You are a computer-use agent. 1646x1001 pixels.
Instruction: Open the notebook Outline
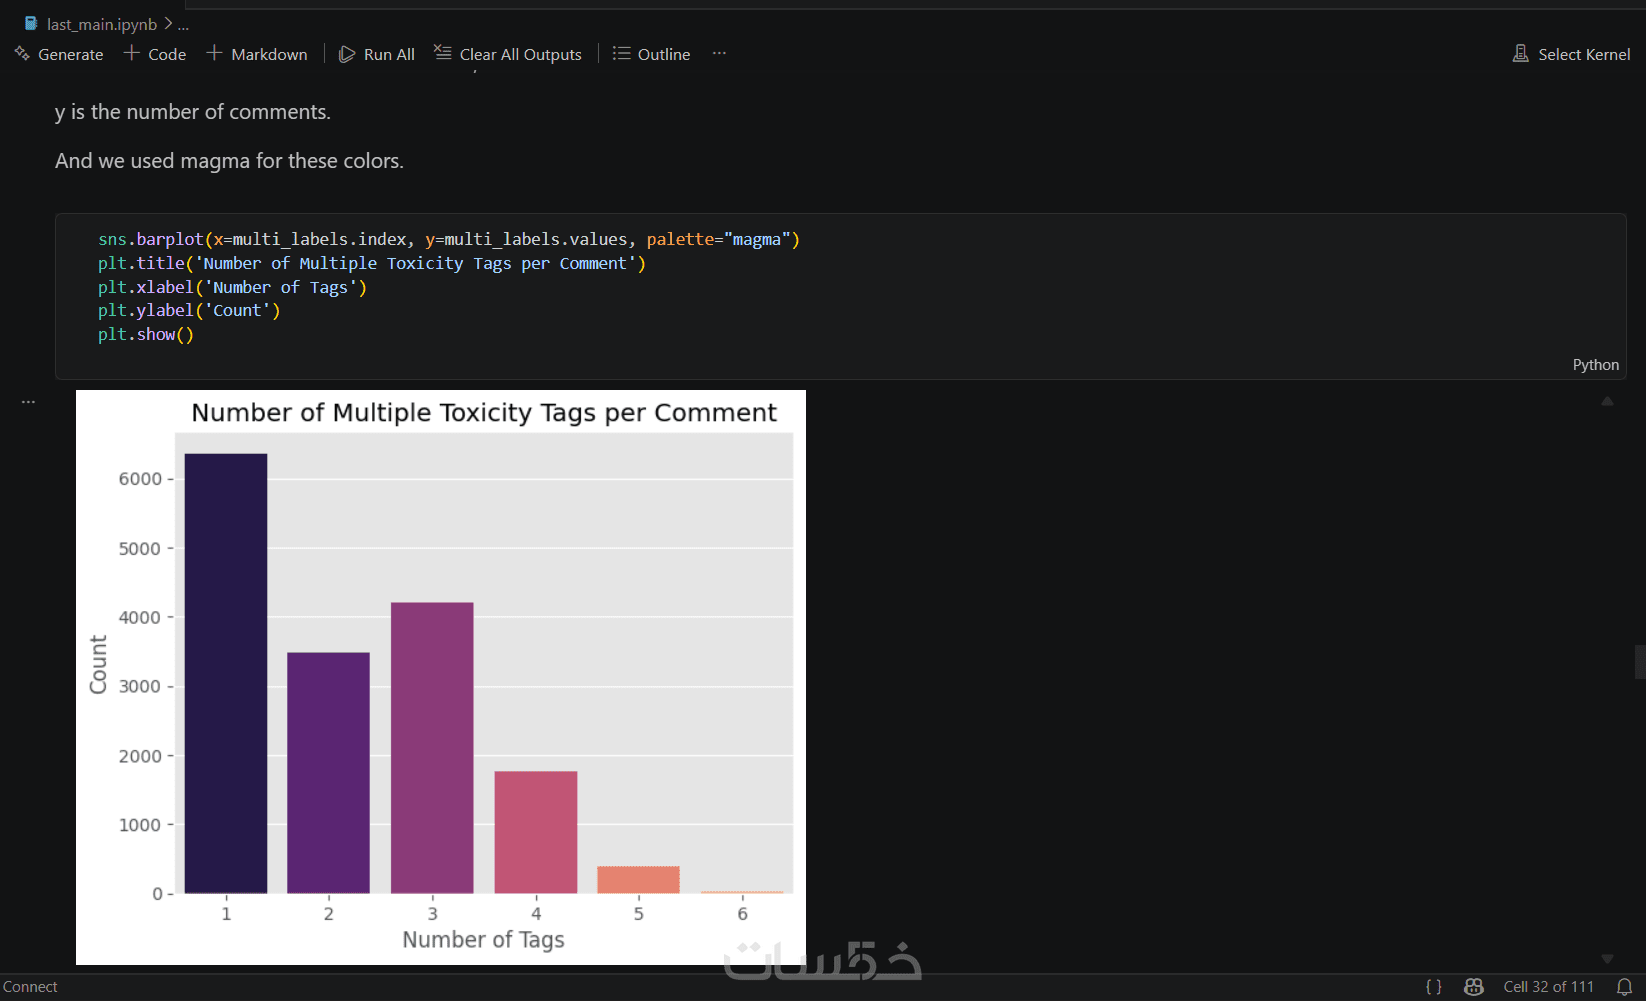pos(652,54)
